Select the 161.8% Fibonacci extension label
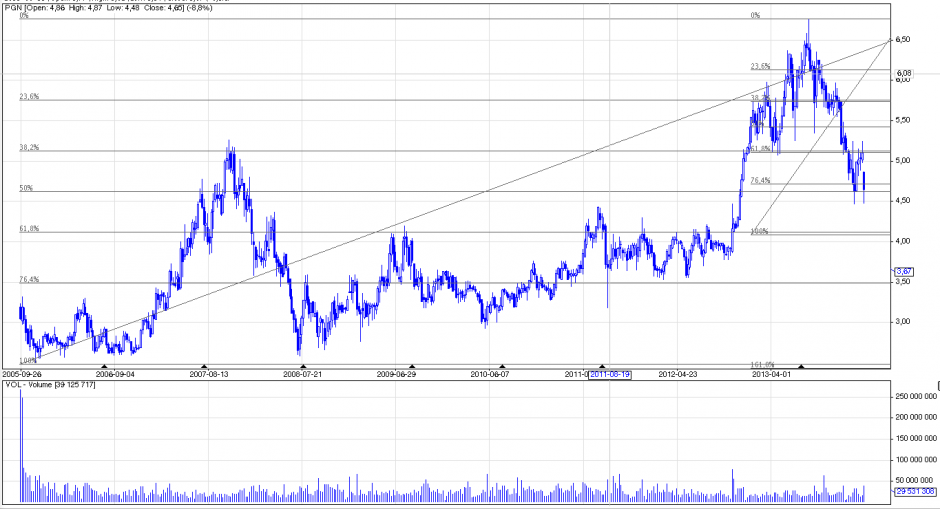 click(763, 364)
